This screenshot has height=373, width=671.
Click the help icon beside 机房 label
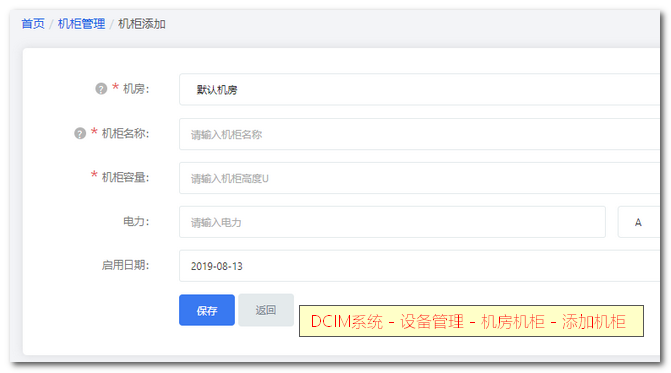click(x=101, y=89)
